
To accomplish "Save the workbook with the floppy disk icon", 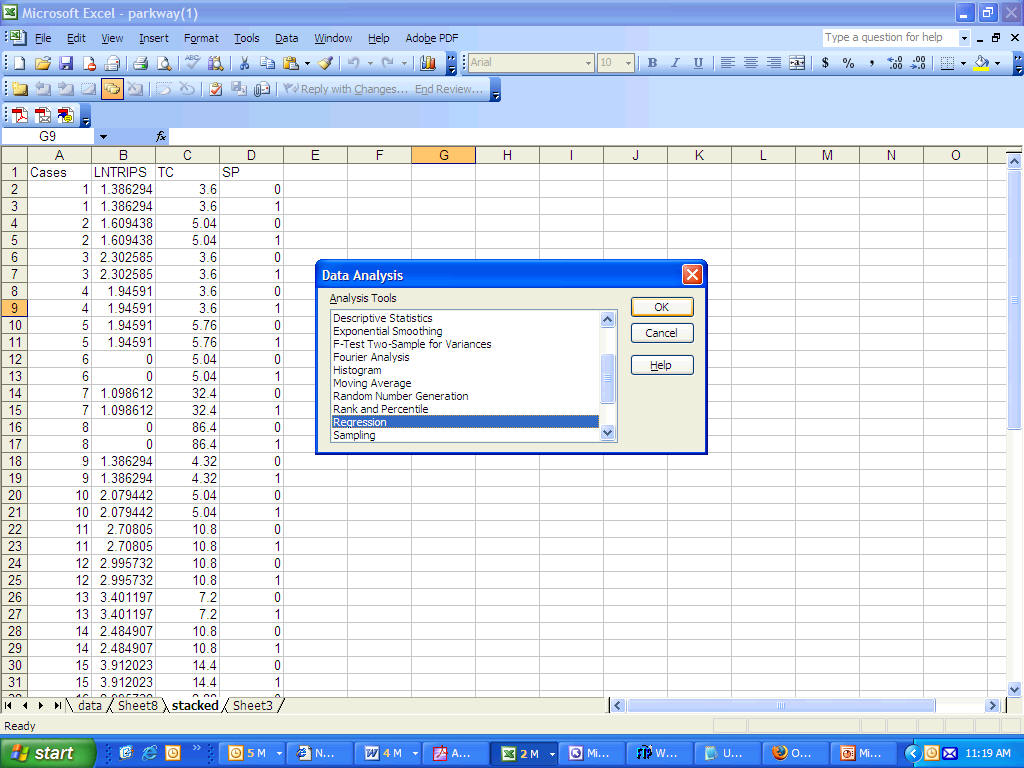I will (66, 63).
